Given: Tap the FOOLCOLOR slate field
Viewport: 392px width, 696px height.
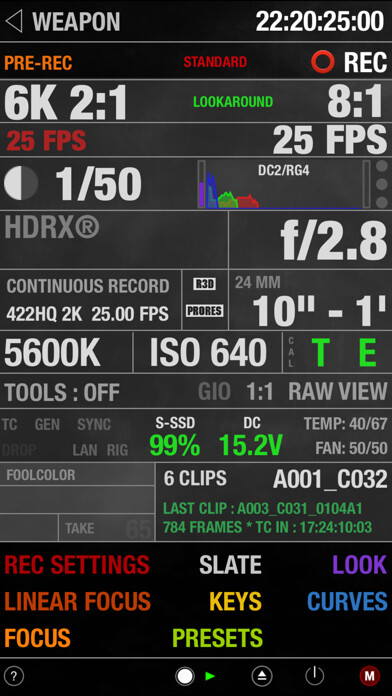Looking at the screenshot, I should 41,475.
